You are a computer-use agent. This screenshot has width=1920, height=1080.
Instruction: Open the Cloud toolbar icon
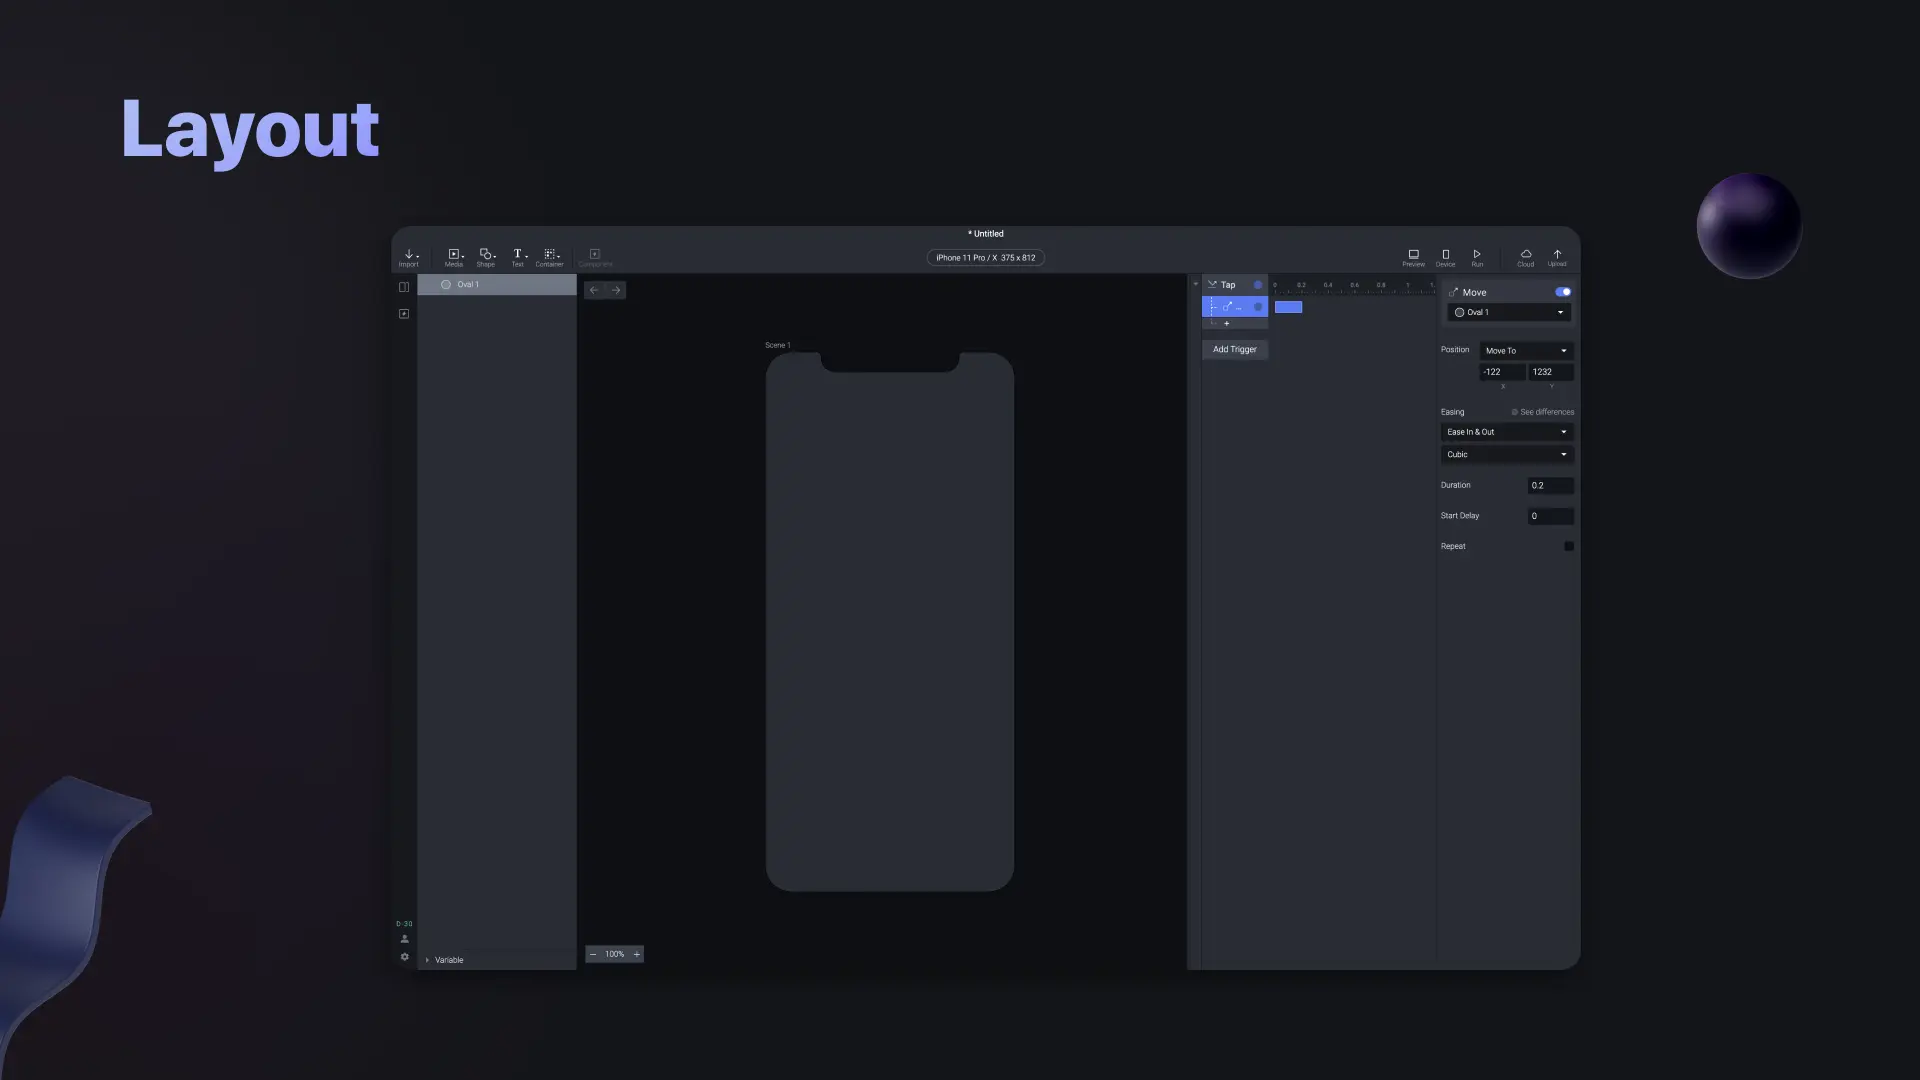click(x=1525, y=257)
